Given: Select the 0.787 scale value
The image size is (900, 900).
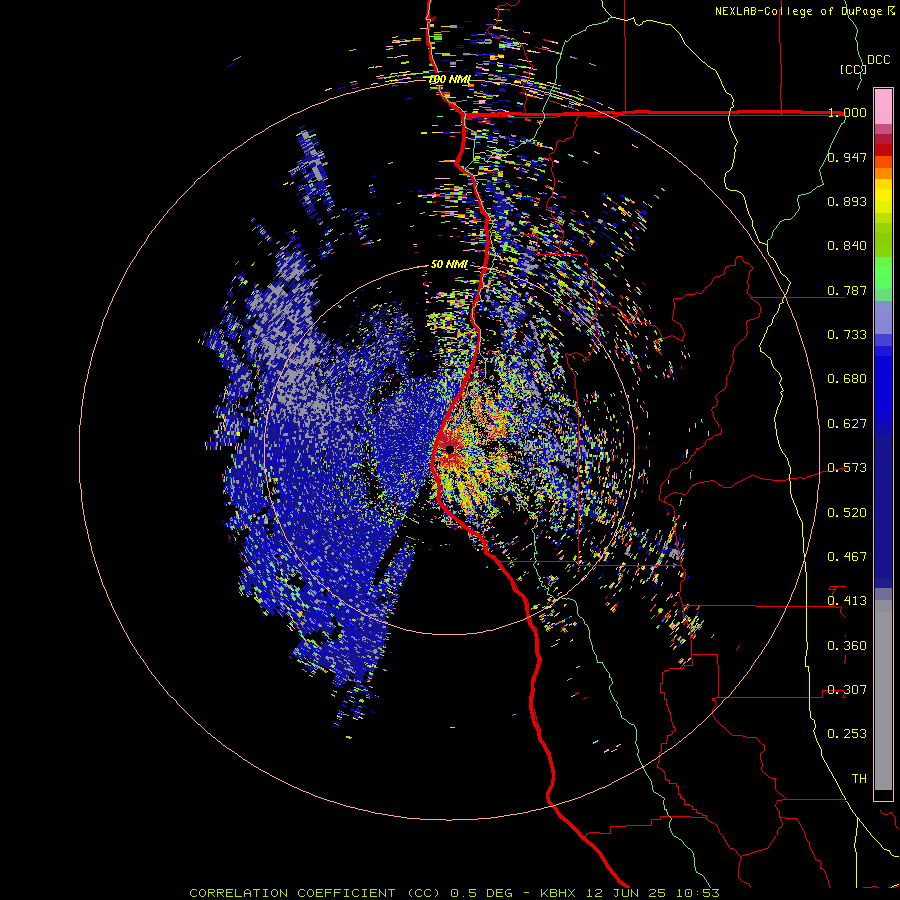Looking at the screenshot, I should [x=847, y=290].
